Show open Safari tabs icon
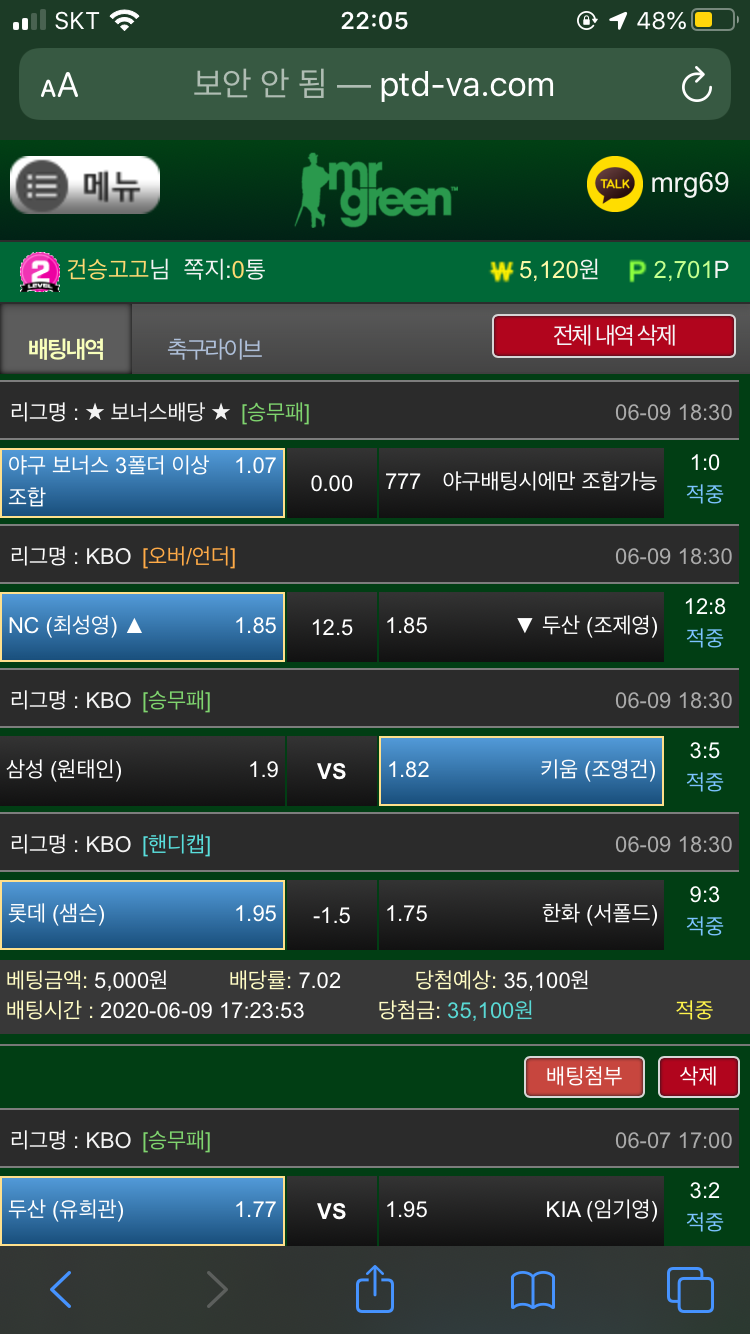The width and height of the screenshot is (750, 1334). (x=690, y=1289)
